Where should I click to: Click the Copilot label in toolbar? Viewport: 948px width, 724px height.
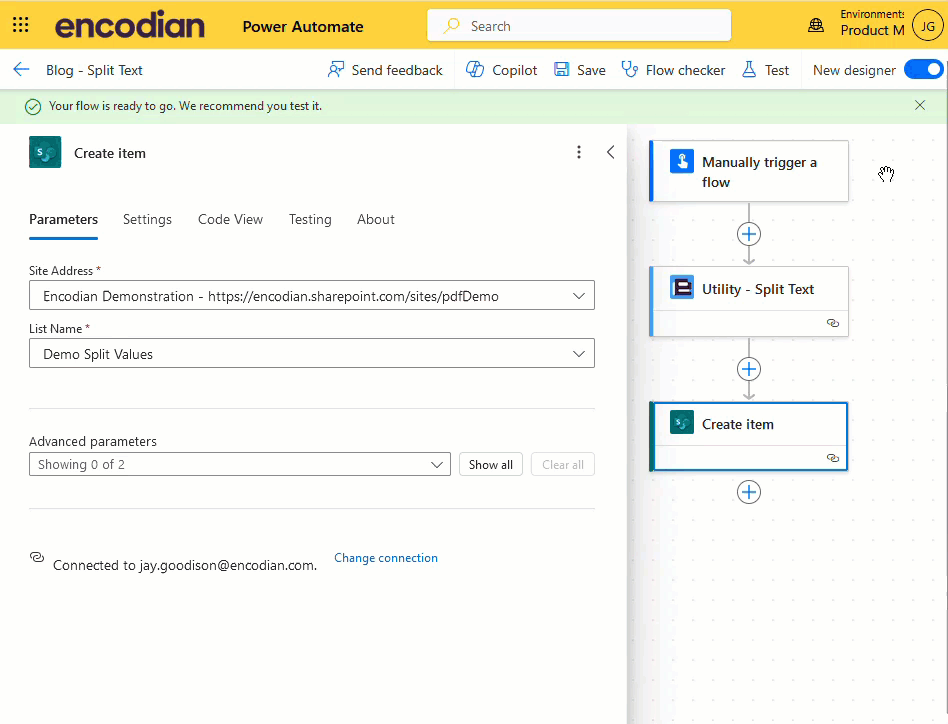point(515,70)
